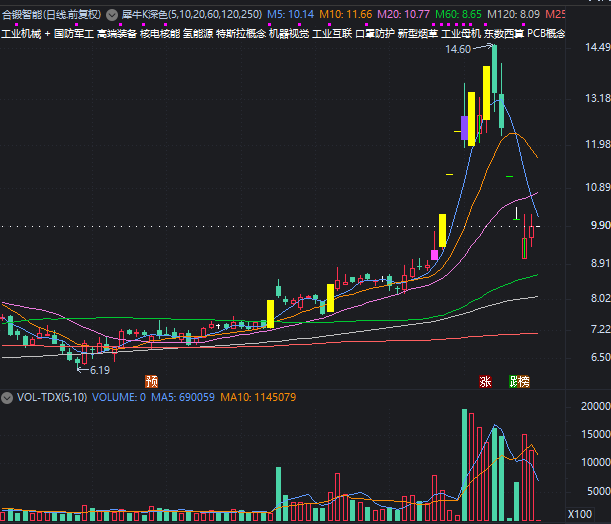
Task: Click the green 跌 marker icon
Action: (x=514, y=381)
